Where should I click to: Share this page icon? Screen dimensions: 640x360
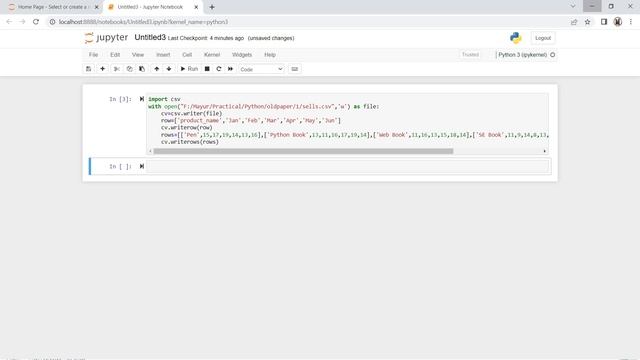click(x=574, y=22)
